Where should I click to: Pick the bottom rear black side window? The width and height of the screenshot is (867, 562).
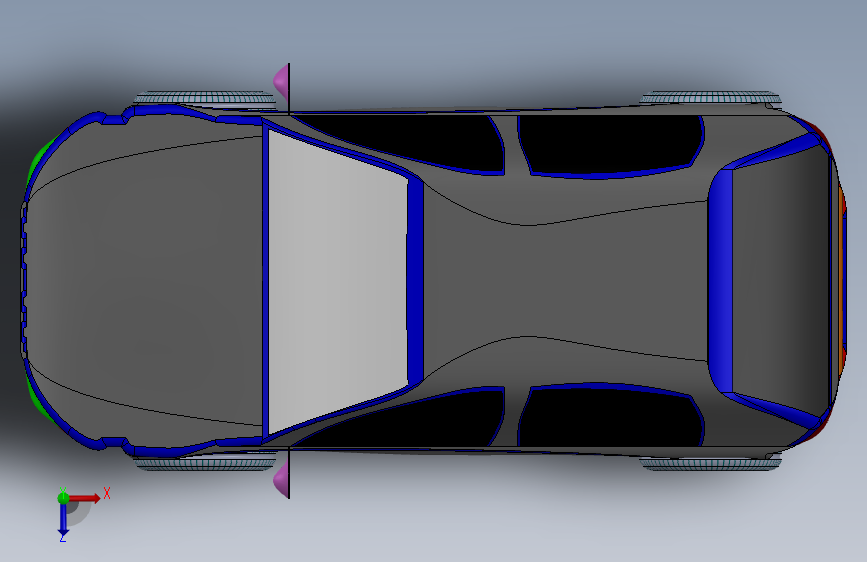click(610, 416)
